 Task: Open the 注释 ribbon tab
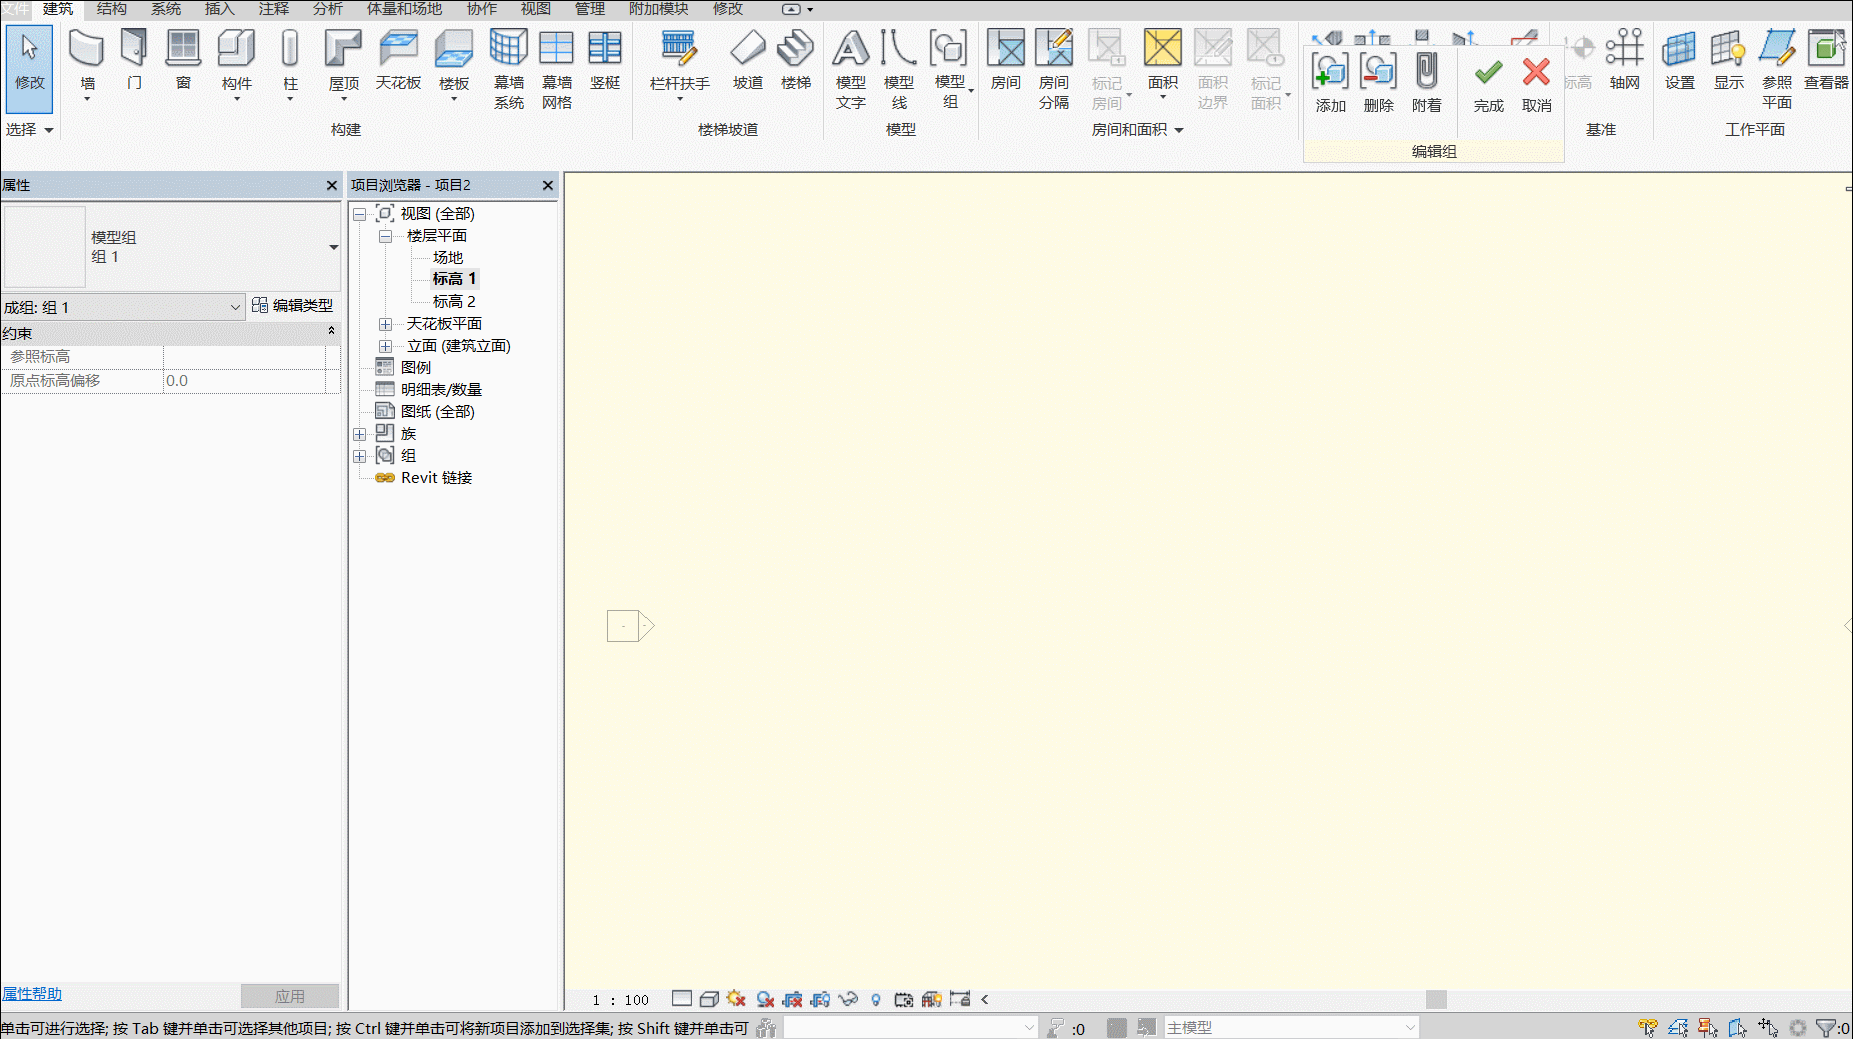(274, 9)
